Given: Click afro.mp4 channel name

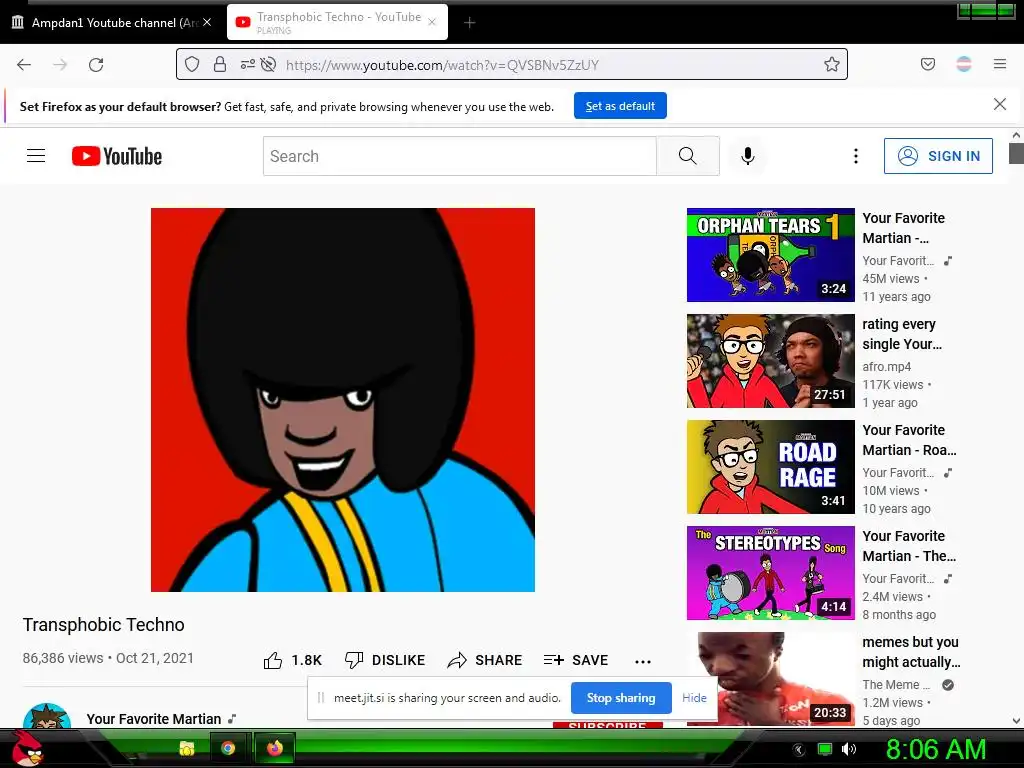Looking at the screenshot, I should click(x=886, y=366).
